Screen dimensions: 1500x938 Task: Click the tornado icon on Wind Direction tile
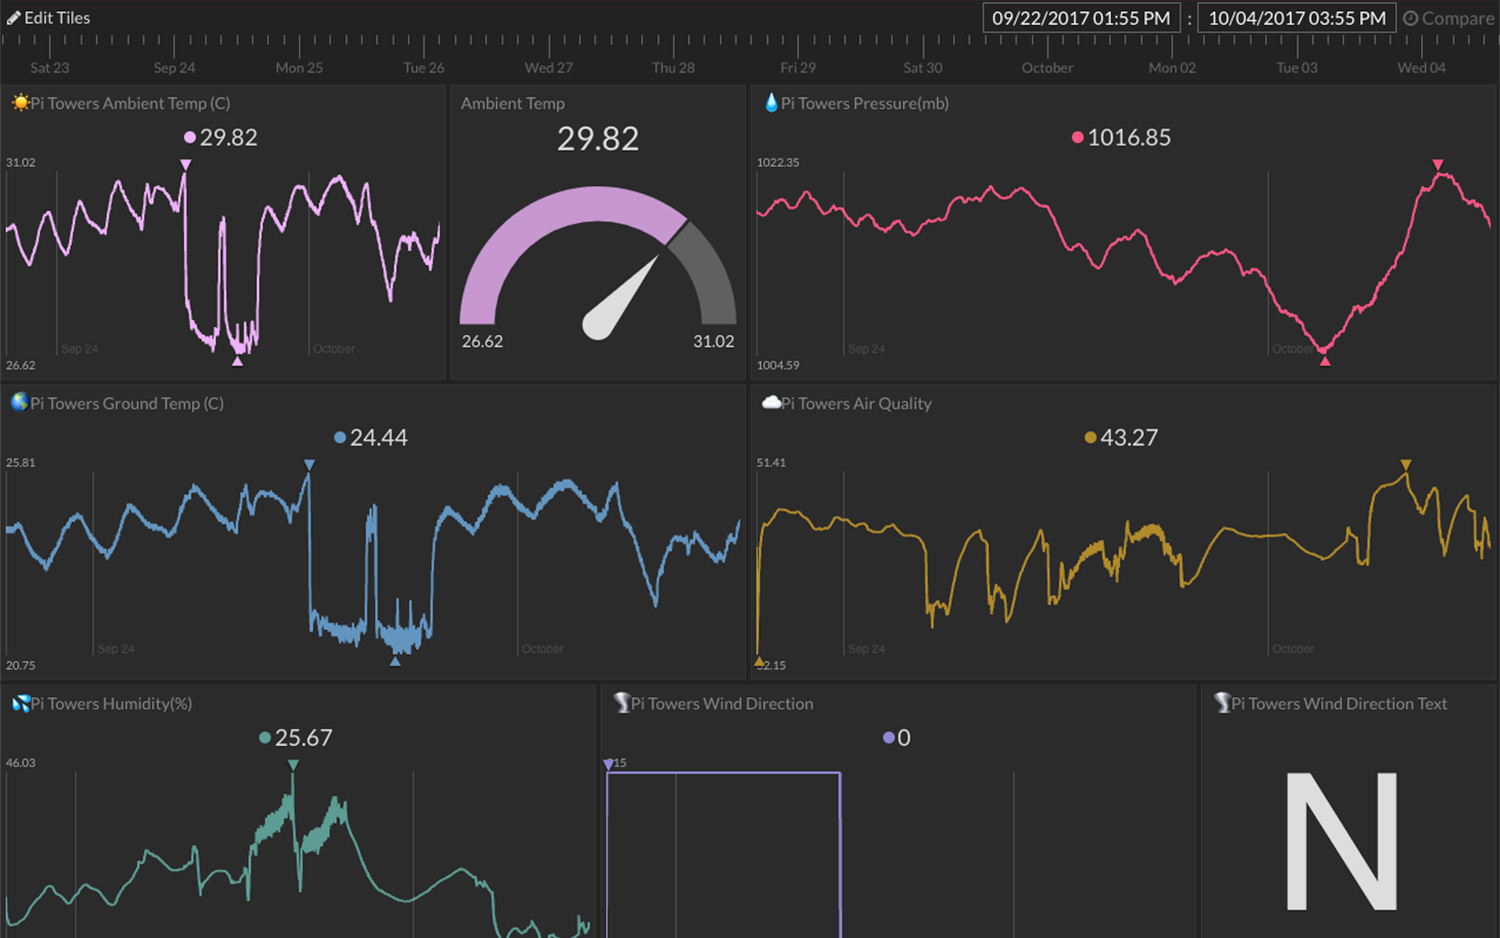(x=621, y=703)
